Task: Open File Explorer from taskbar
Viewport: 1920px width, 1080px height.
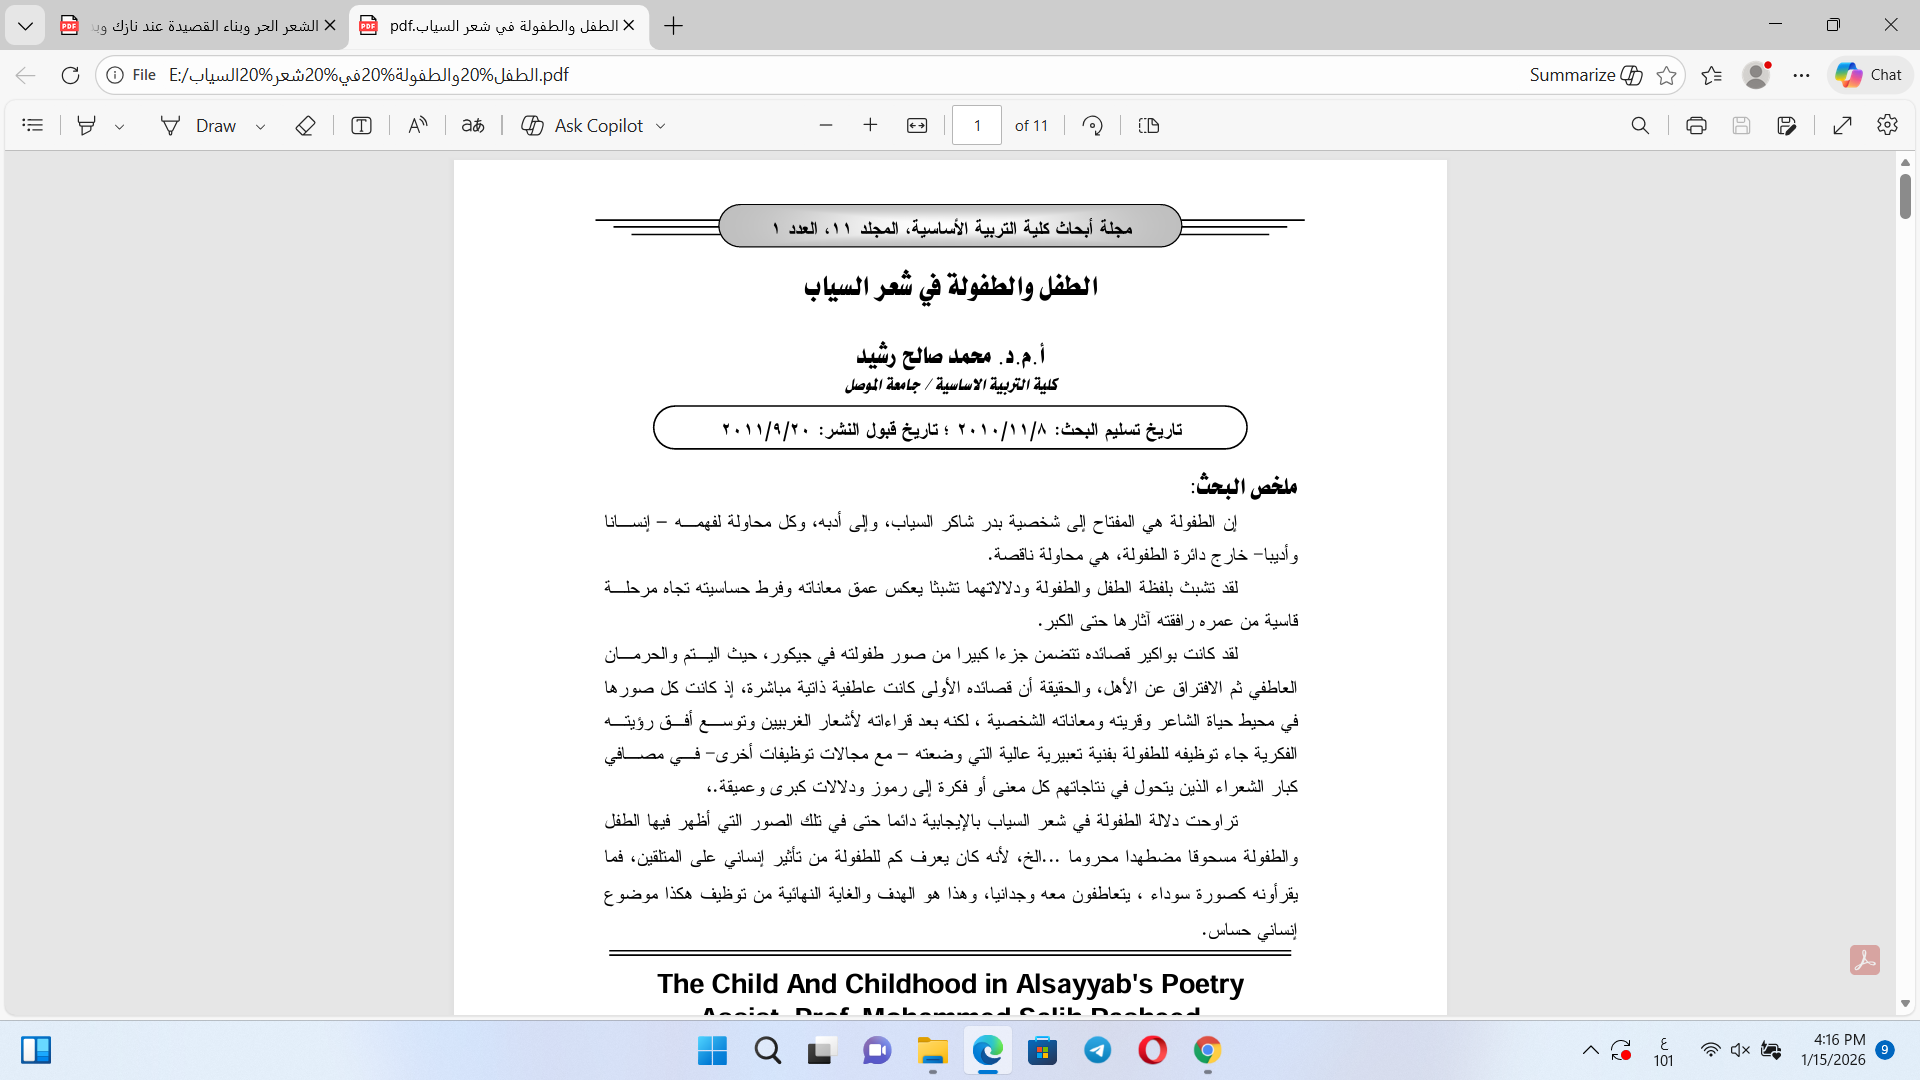Action: [x=932, y=1051]
